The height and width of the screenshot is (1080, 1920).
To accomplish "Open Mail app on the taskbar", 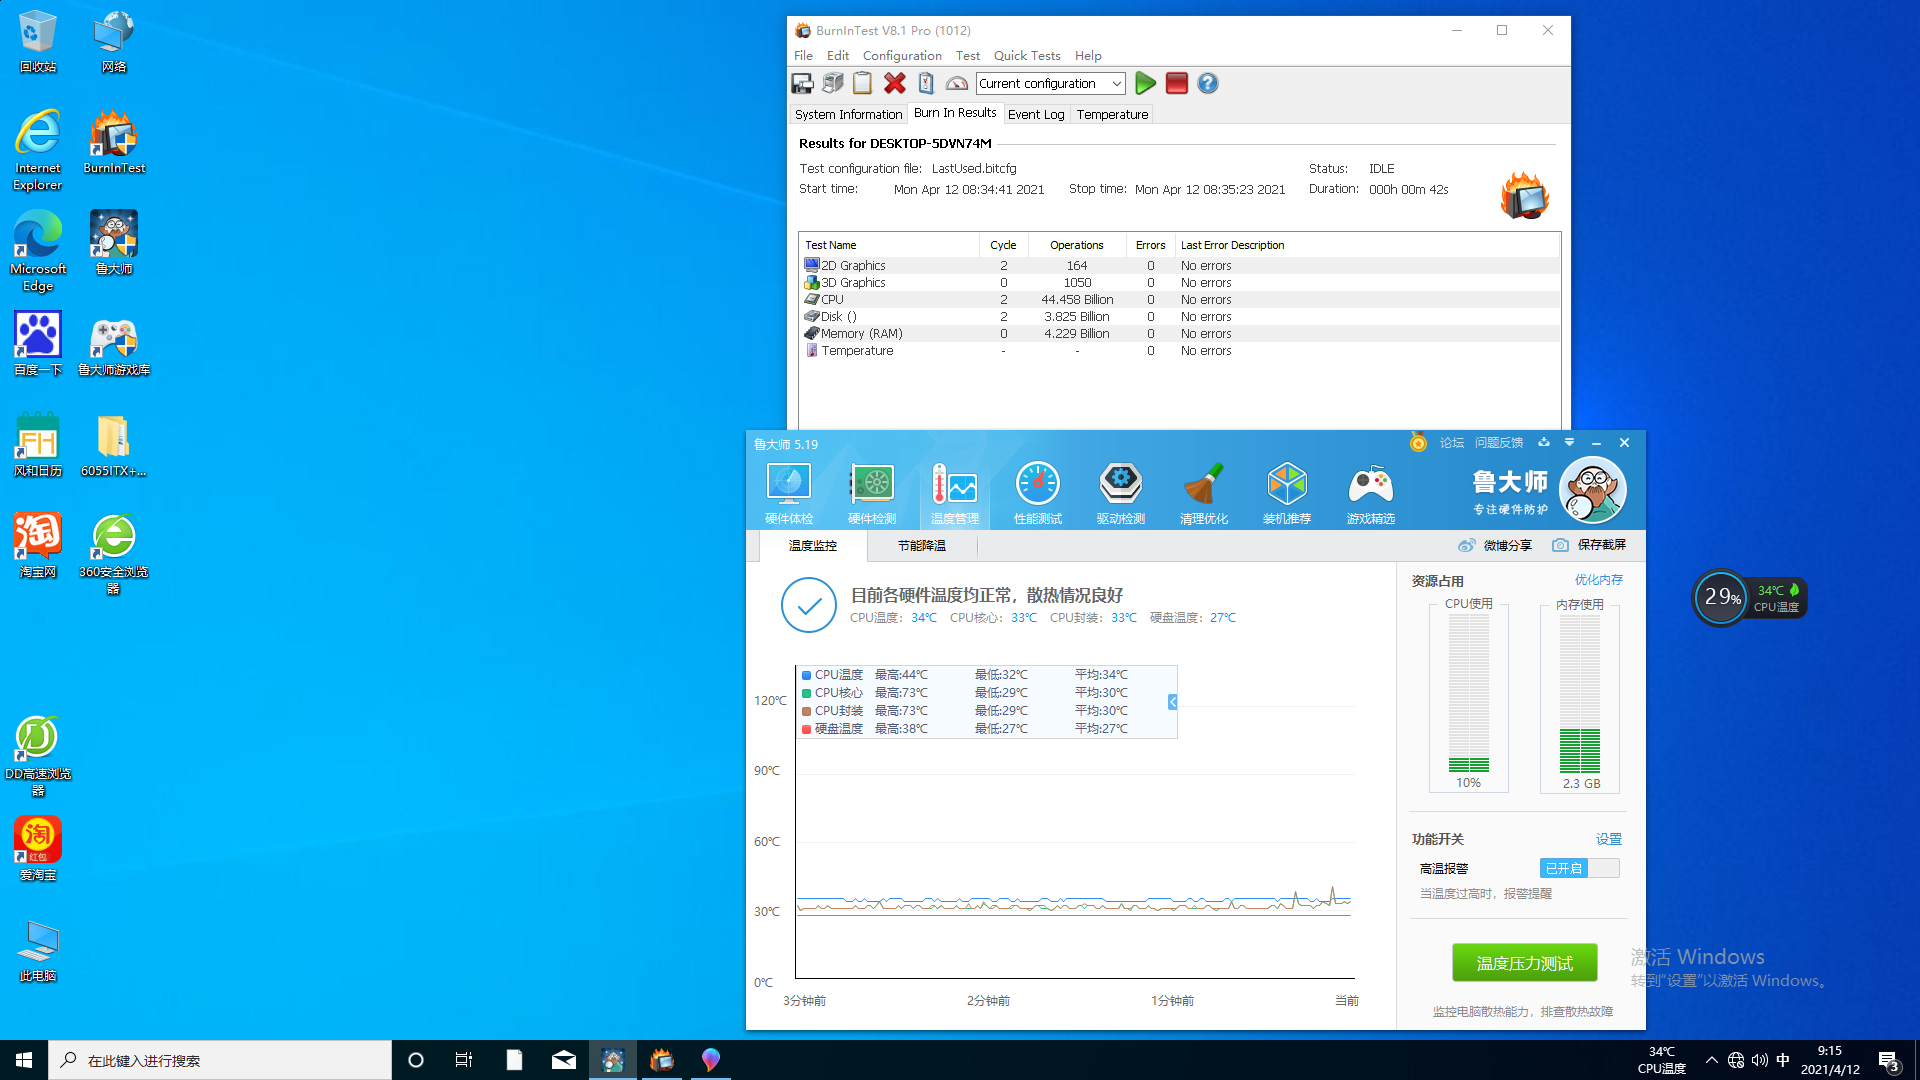I will 564,1060.
